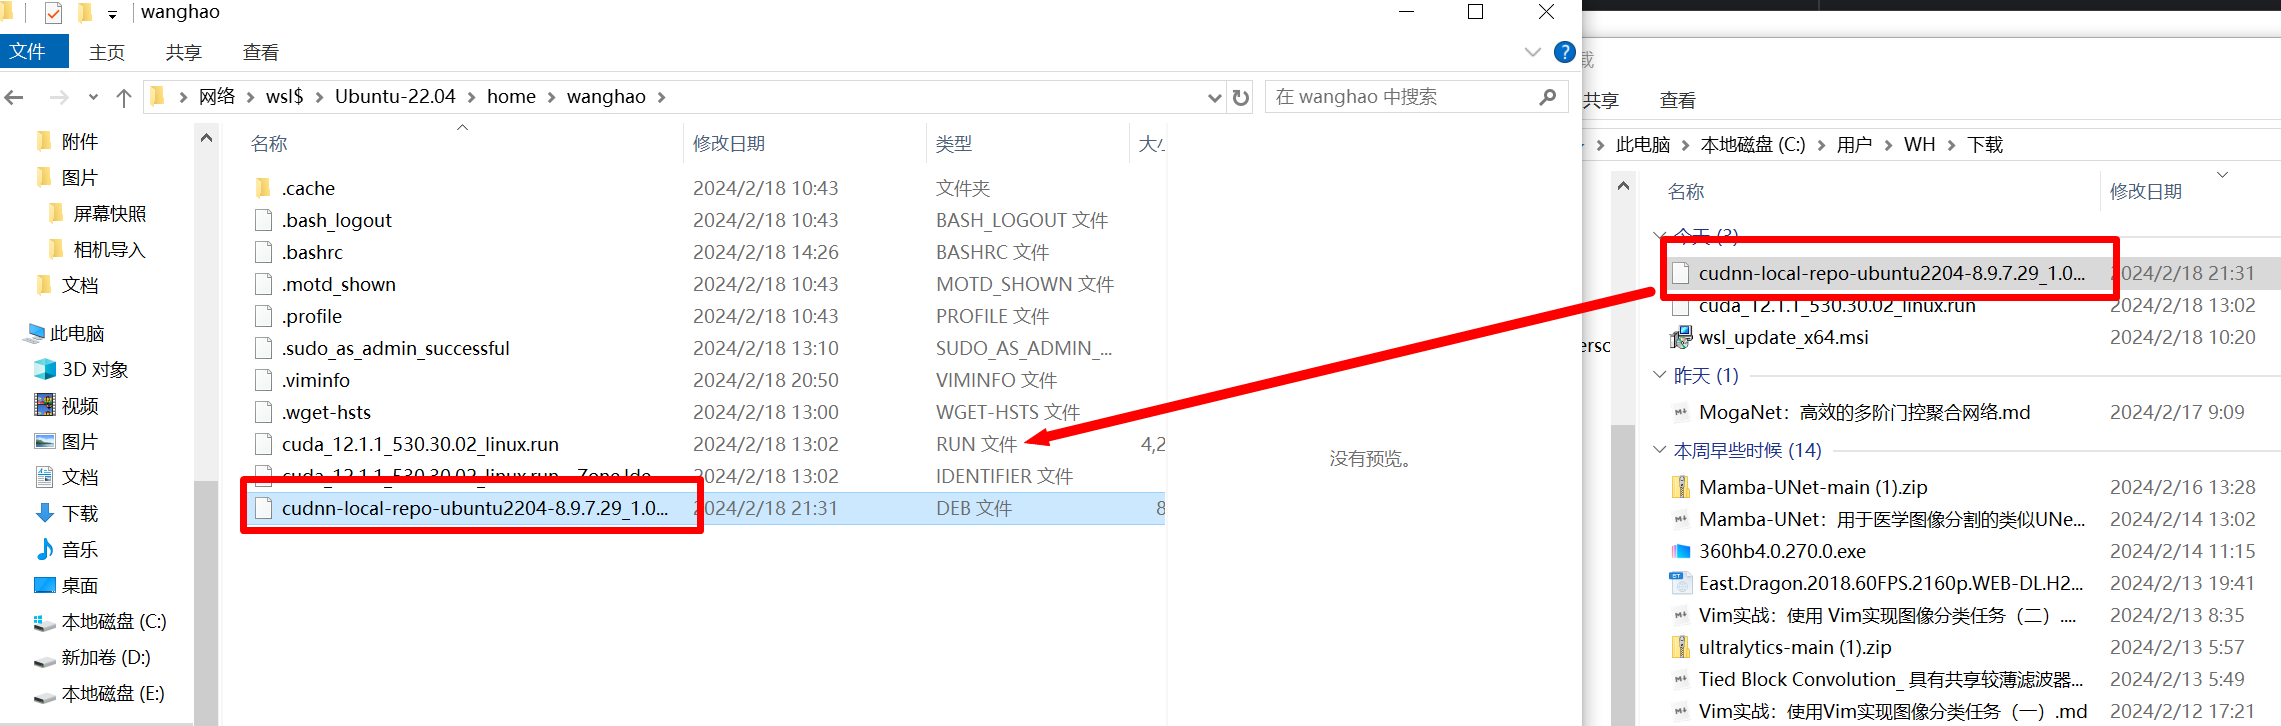Select cuda_12.1.1_530.30.02_linux.run in wanghao folder
2281x726 pixels.
pyautogui.click(x=420, y=444)
